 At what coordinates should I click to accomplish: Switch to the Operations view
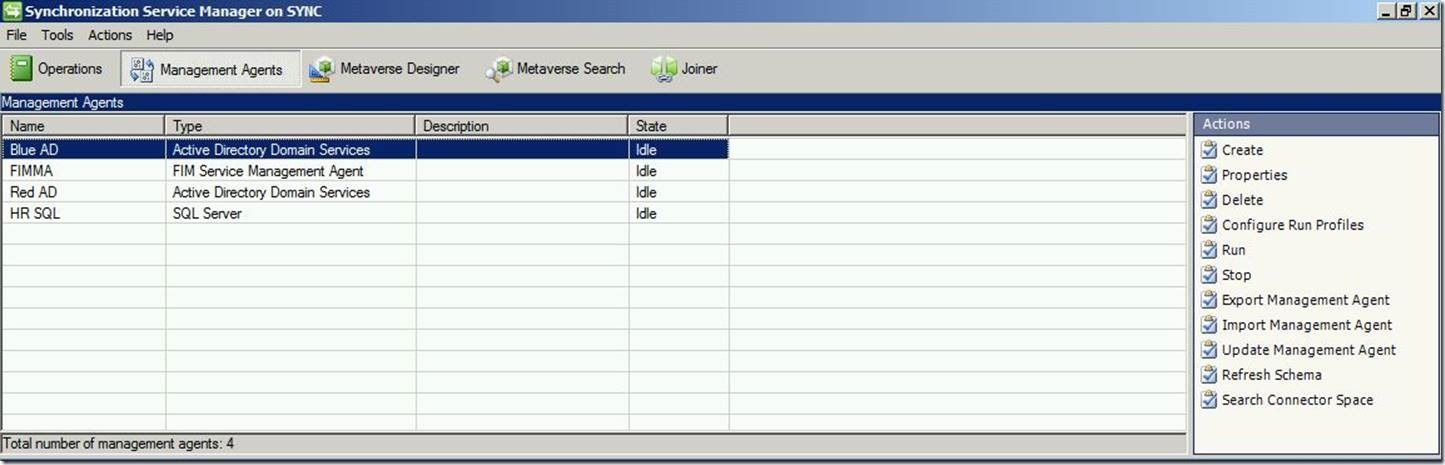(x=57, y=69)
